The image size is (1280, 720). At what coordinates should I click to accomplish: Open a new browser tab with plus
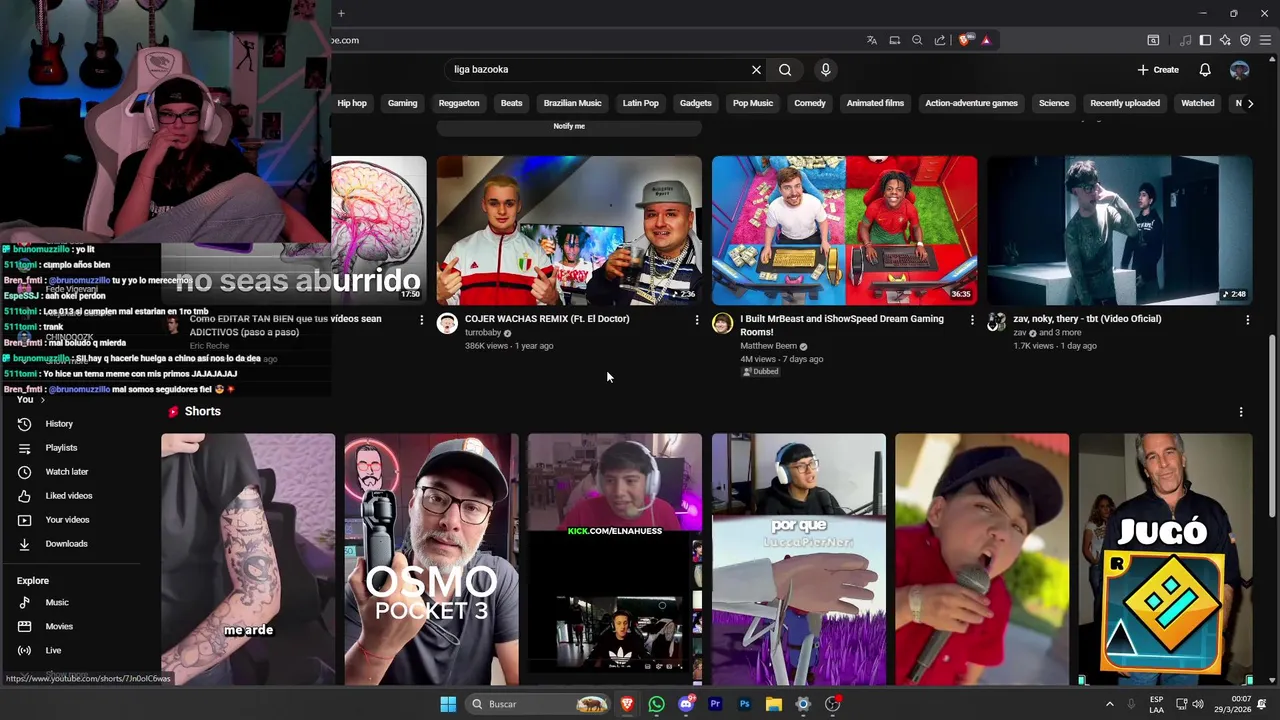341,13
